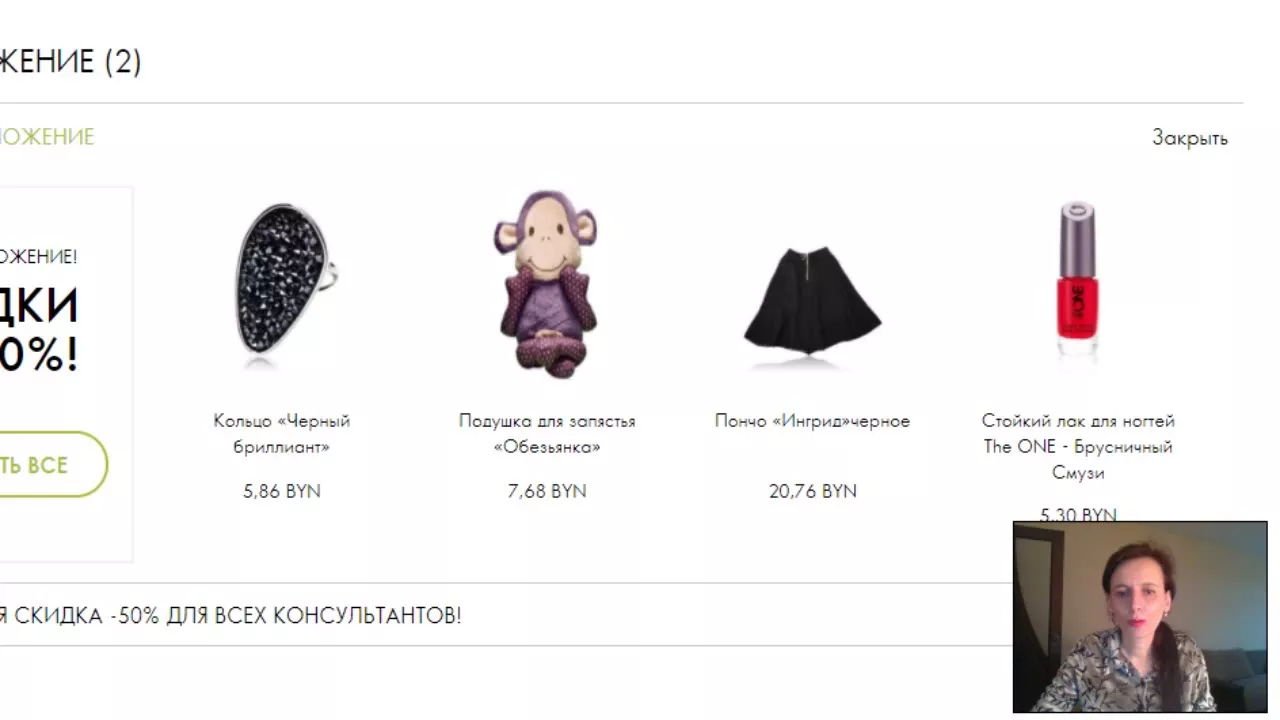This screenshot has height=720, width=1280.
Task: Select the green offer tab label
Action: tap(46, 137)
